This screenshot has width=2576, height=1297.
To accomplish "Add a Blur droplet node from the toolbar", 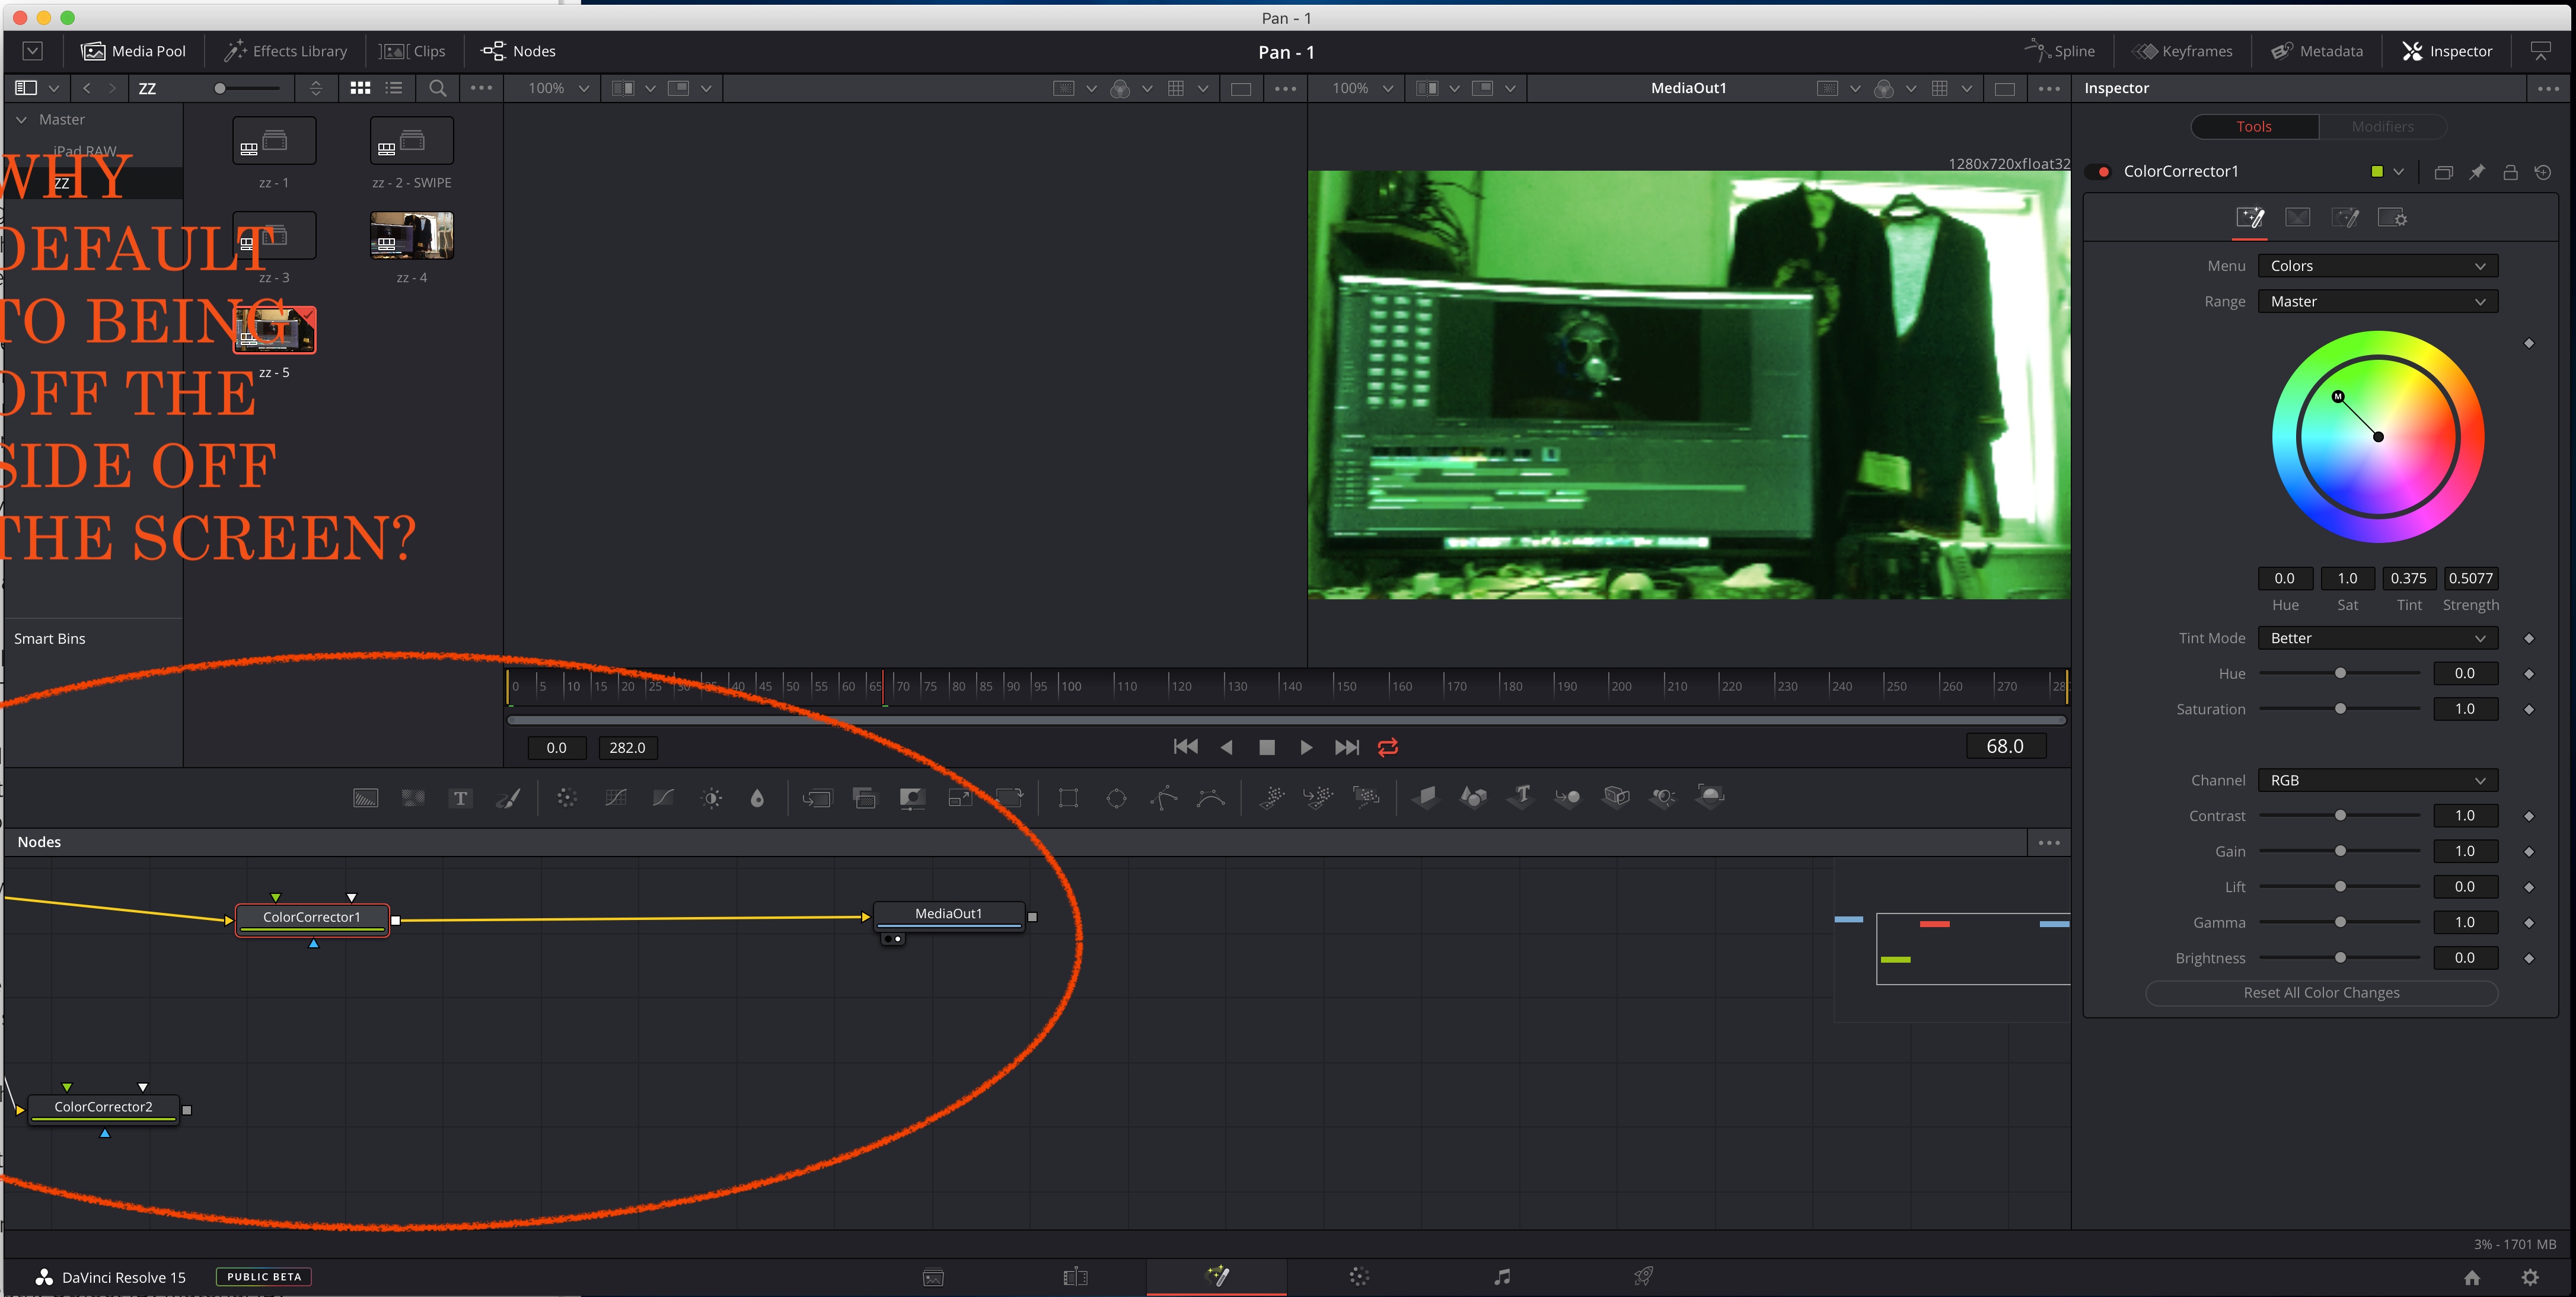I will 757,797.
